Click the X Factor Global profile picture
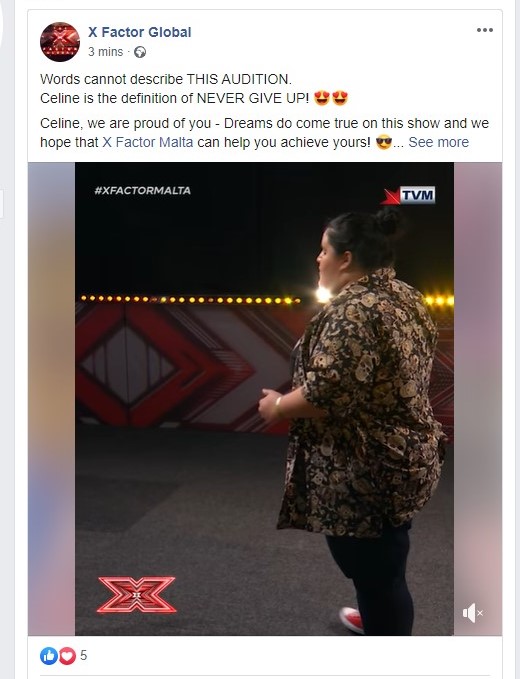This screenshot has height=679, width=520. [x=60, y=42]
